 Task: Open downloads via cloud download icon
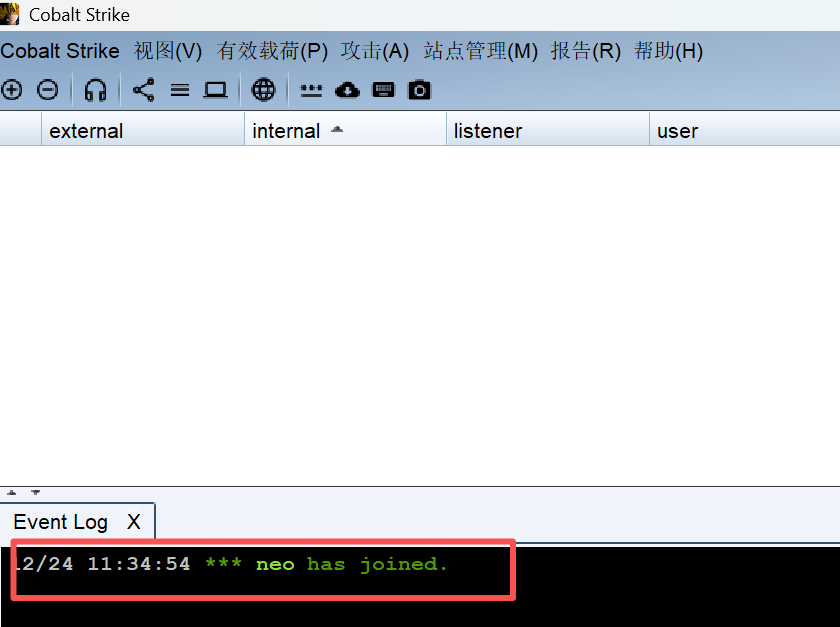[347, 90]
